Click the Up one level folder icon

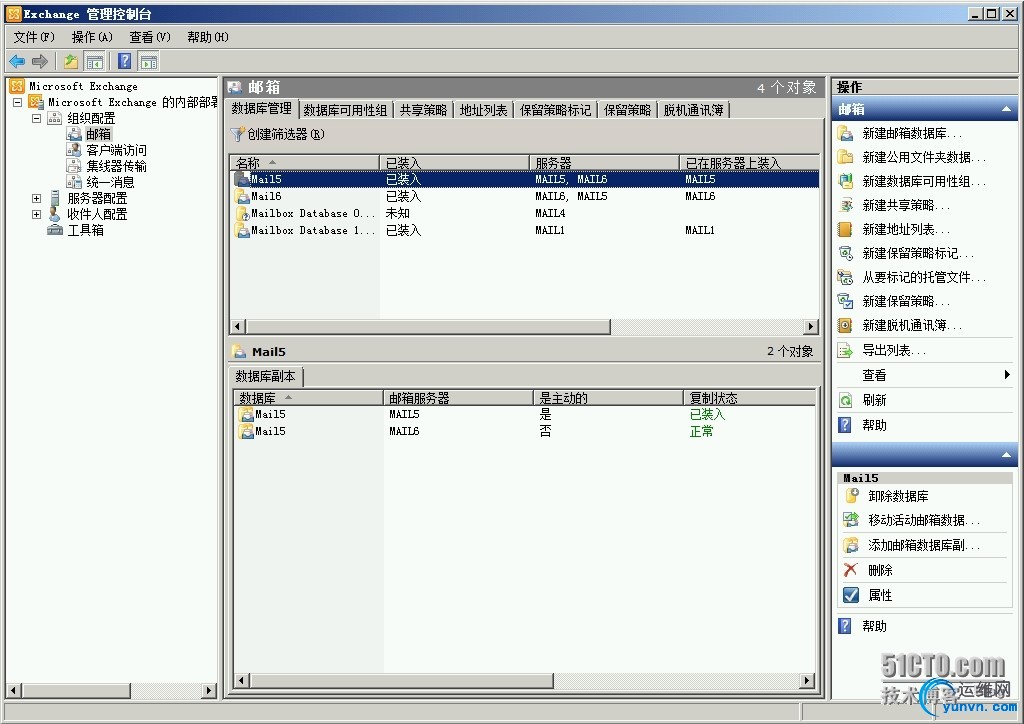pyautogui.click(x=71, y=61)
